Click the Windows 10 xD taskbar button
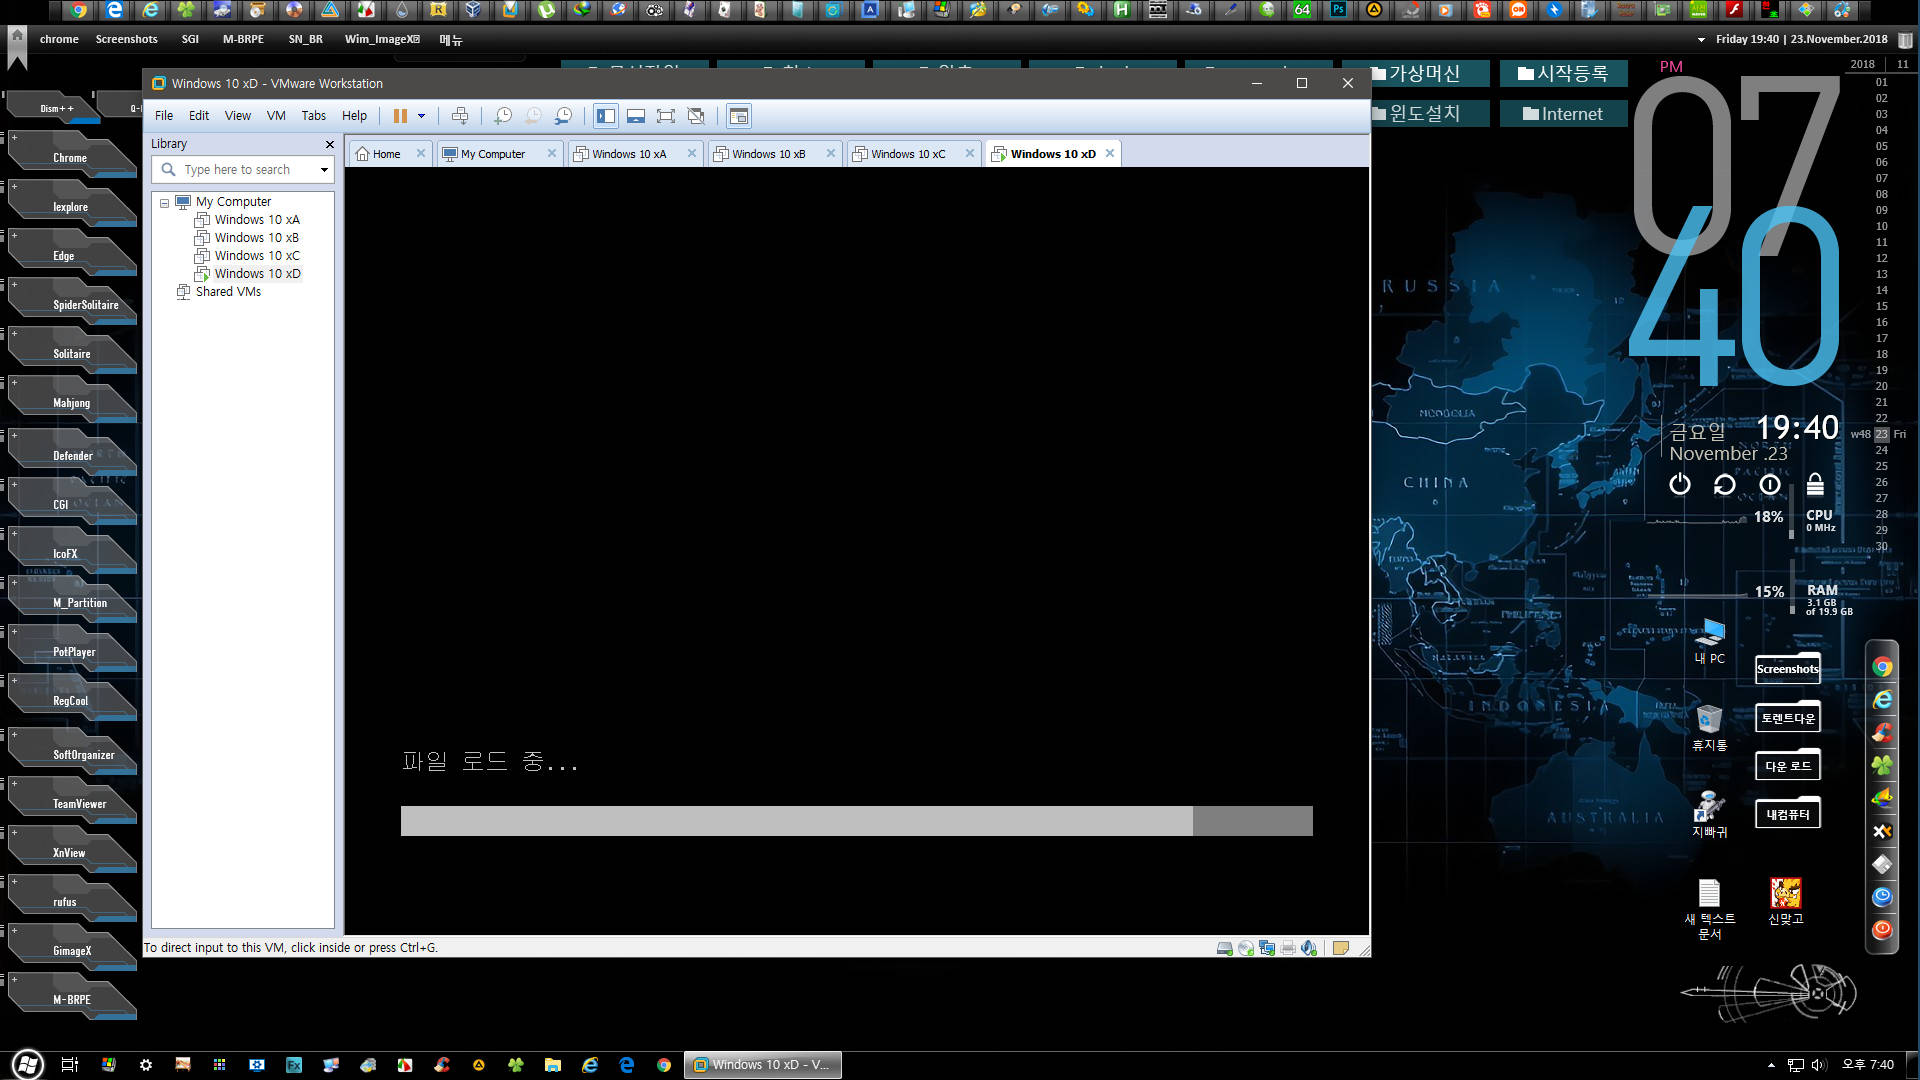 click(x=763, y=1065)
